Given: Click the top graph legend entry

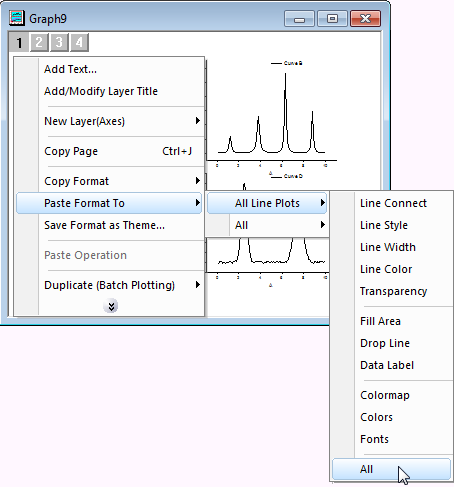Looking at the screenshot, I should pyautogui.click(x=287, y=63).
